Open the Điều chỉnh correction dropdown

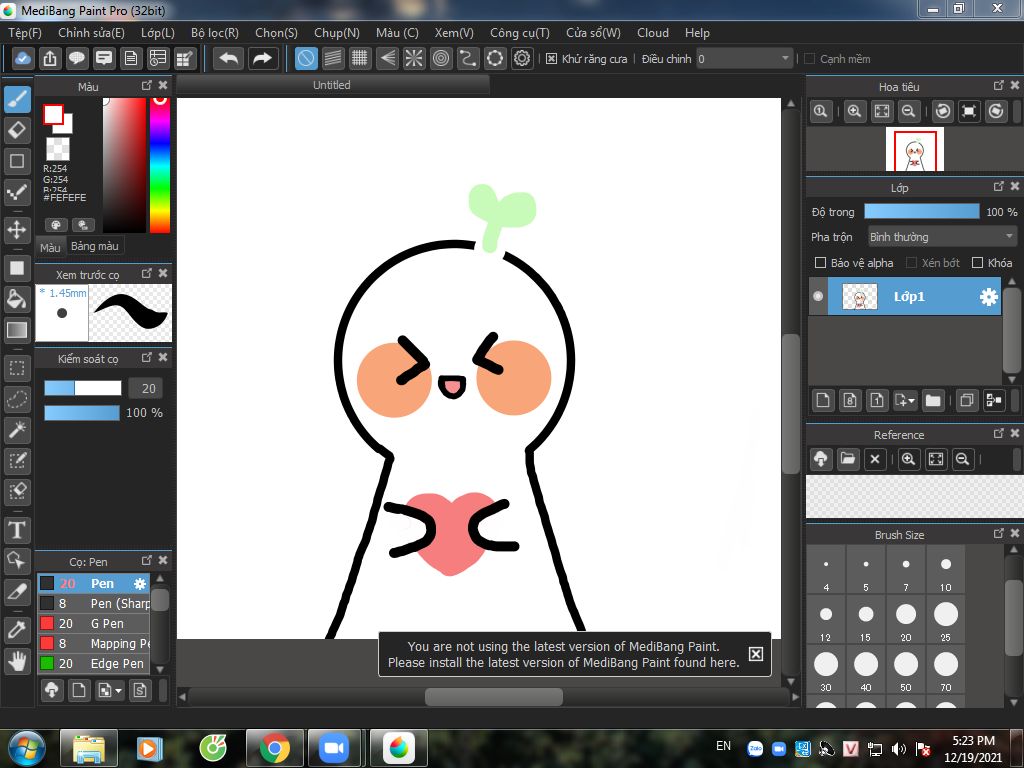click(x=744, y=59)
